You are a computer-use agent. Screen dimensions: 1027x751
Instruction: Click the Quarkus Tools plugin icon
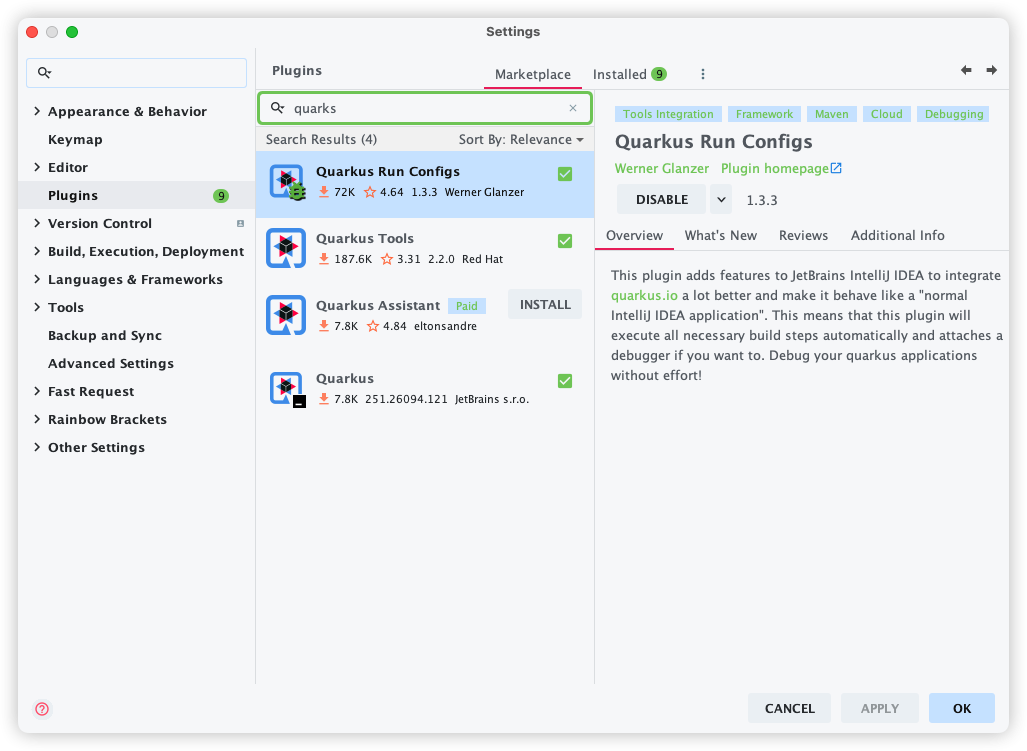286,247
